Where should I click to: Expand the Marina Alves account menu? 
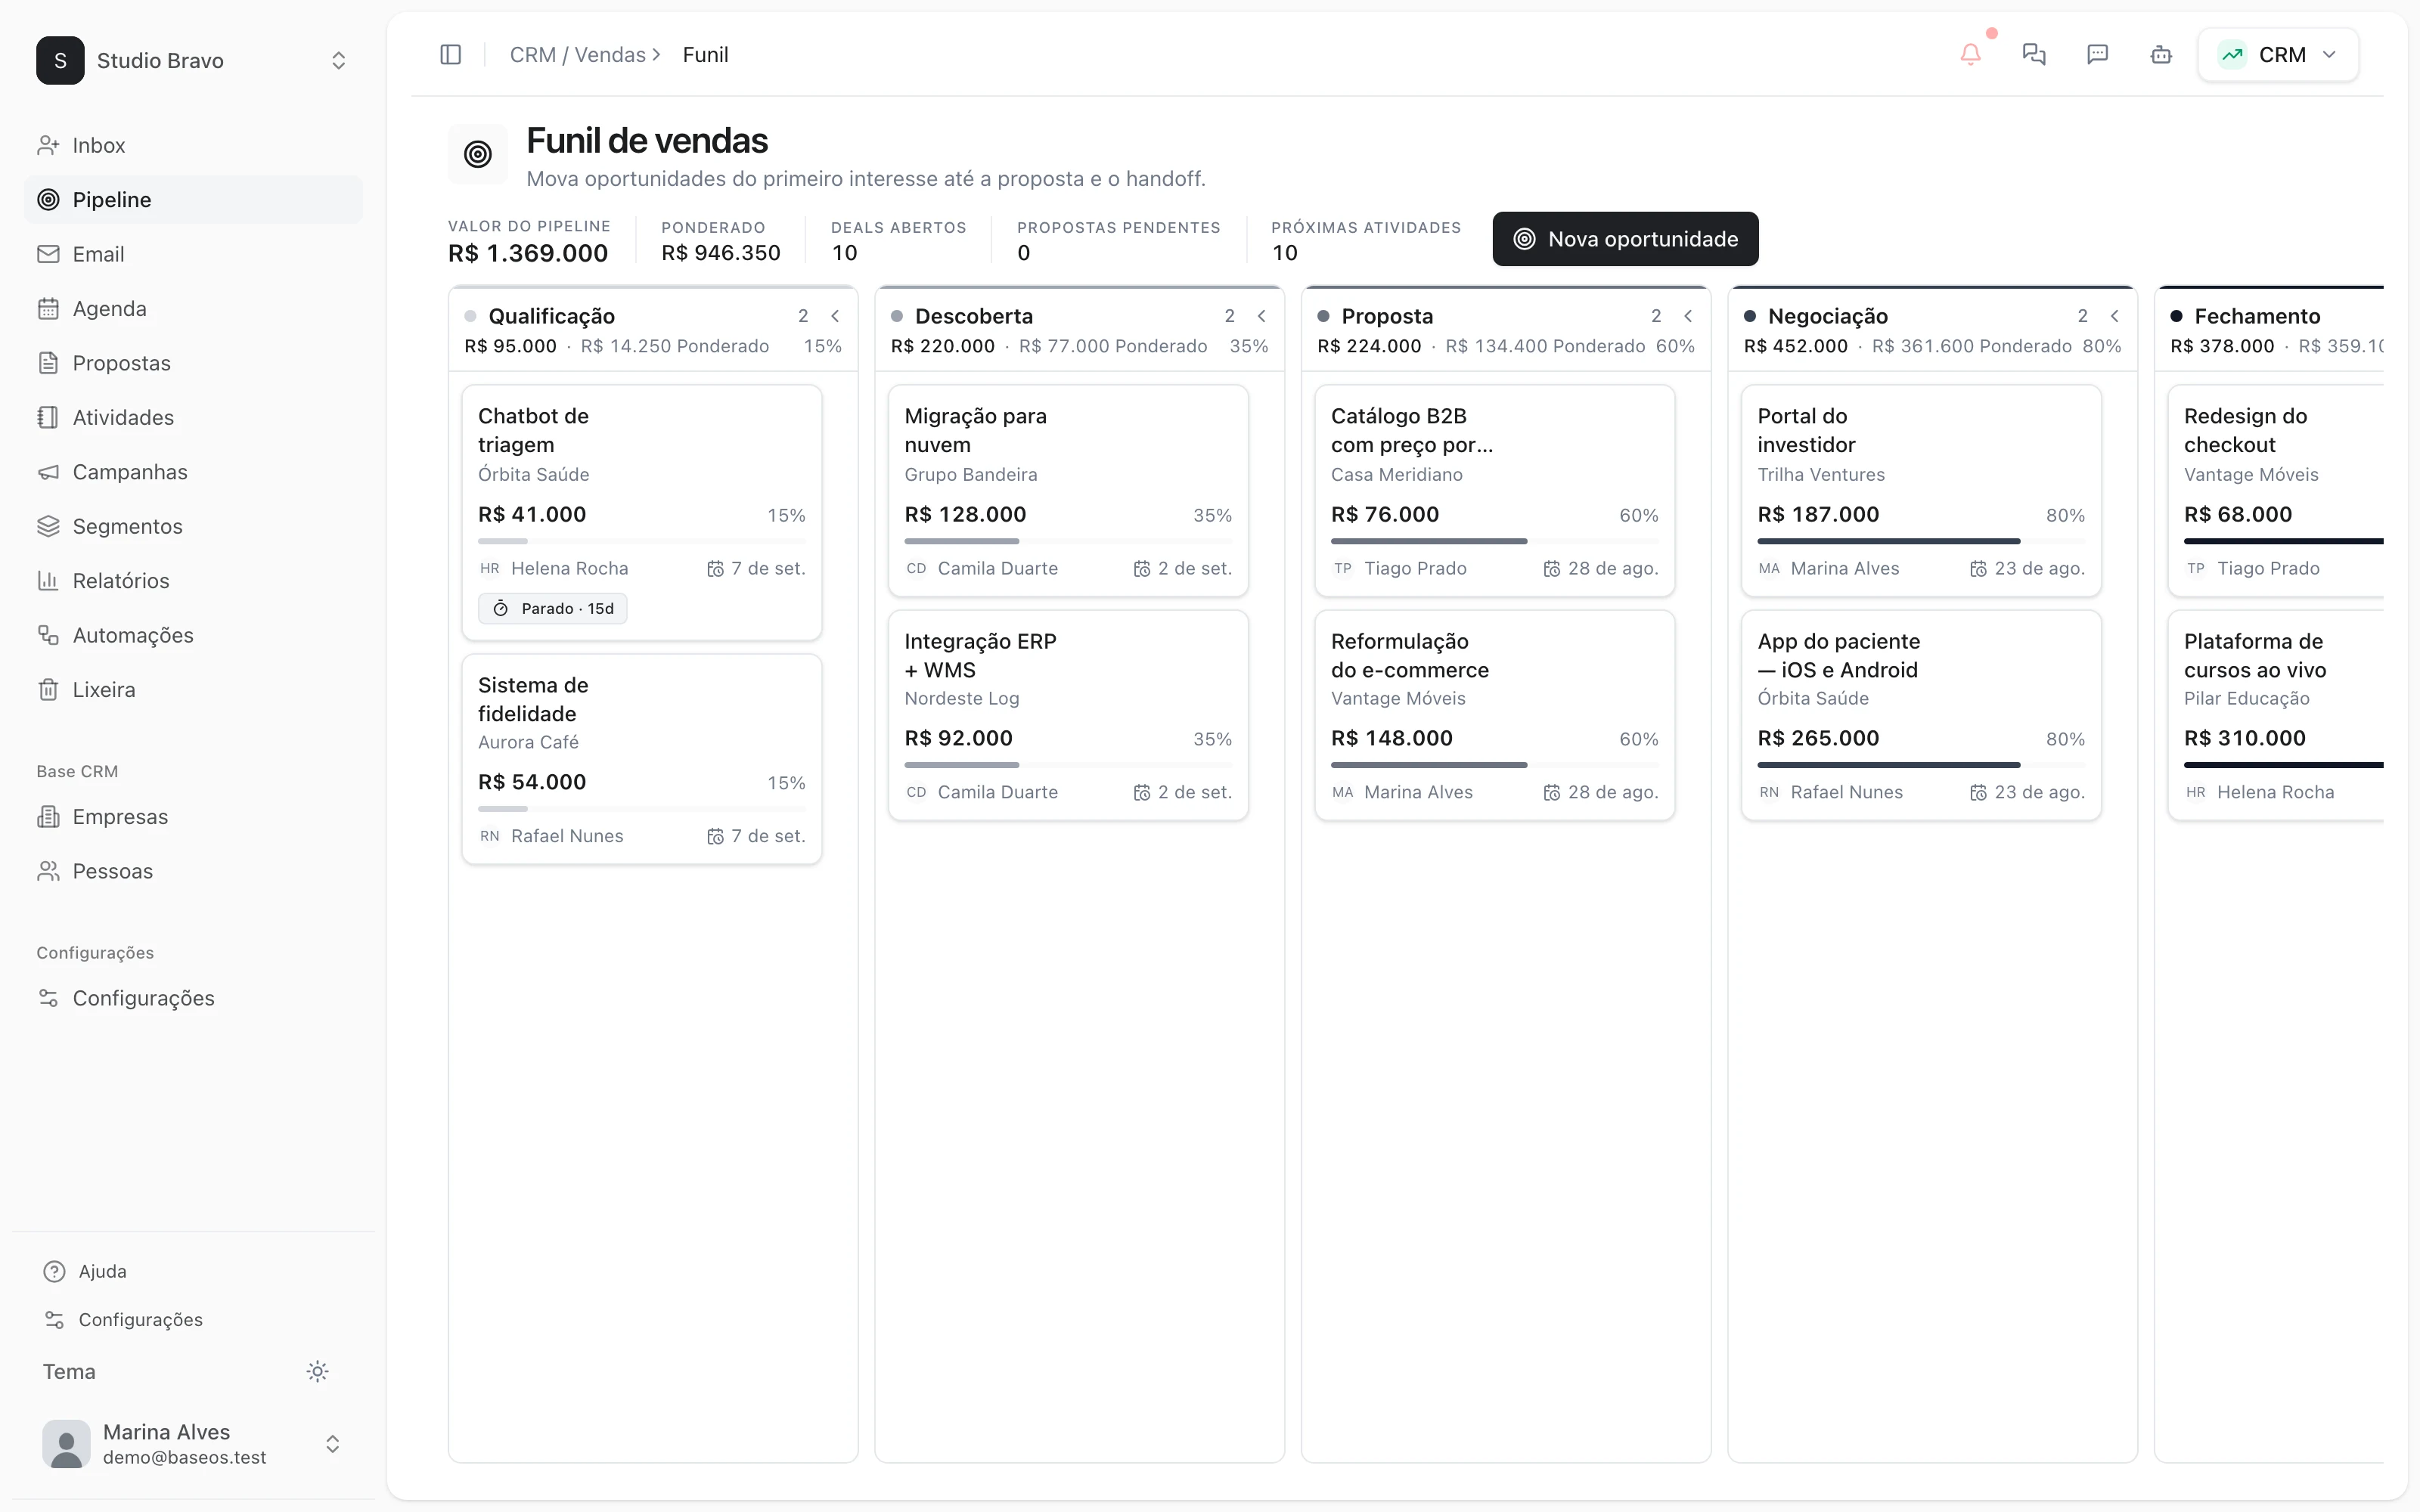[x=333, y=1444]
